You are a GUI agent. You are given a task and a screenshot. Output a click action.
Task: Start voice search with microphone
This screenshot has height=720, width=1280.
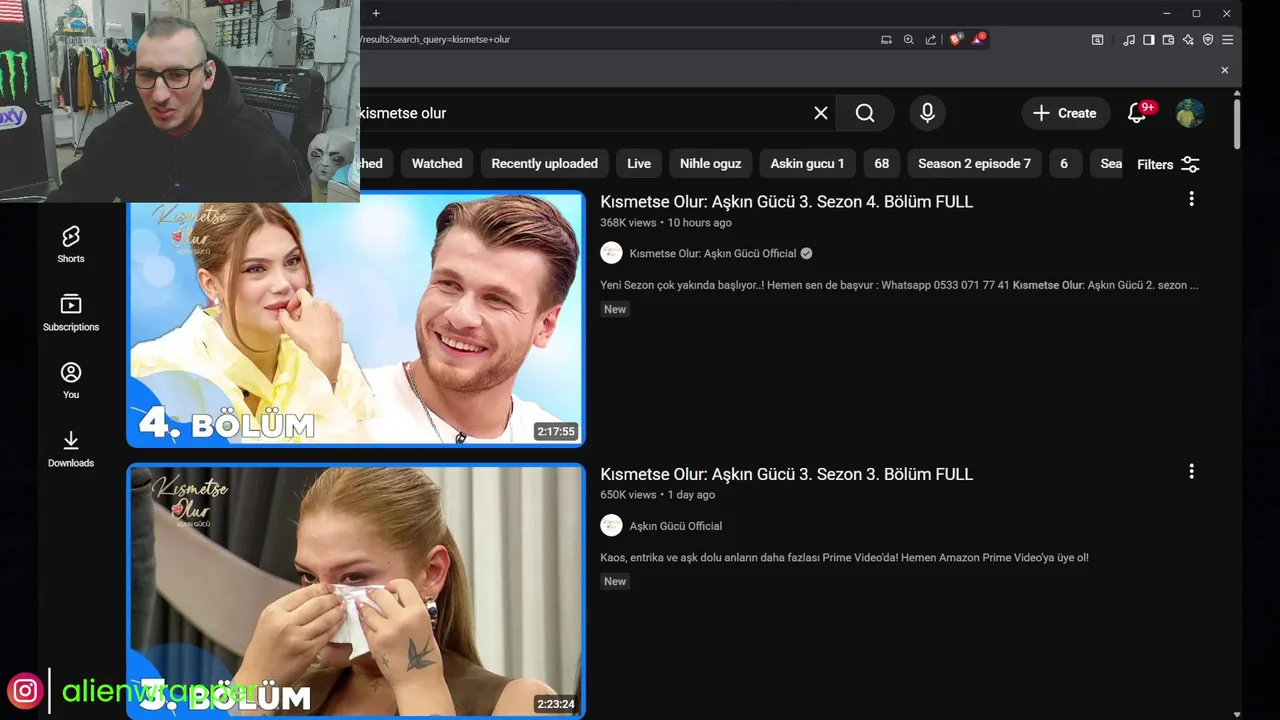[927, 113]
